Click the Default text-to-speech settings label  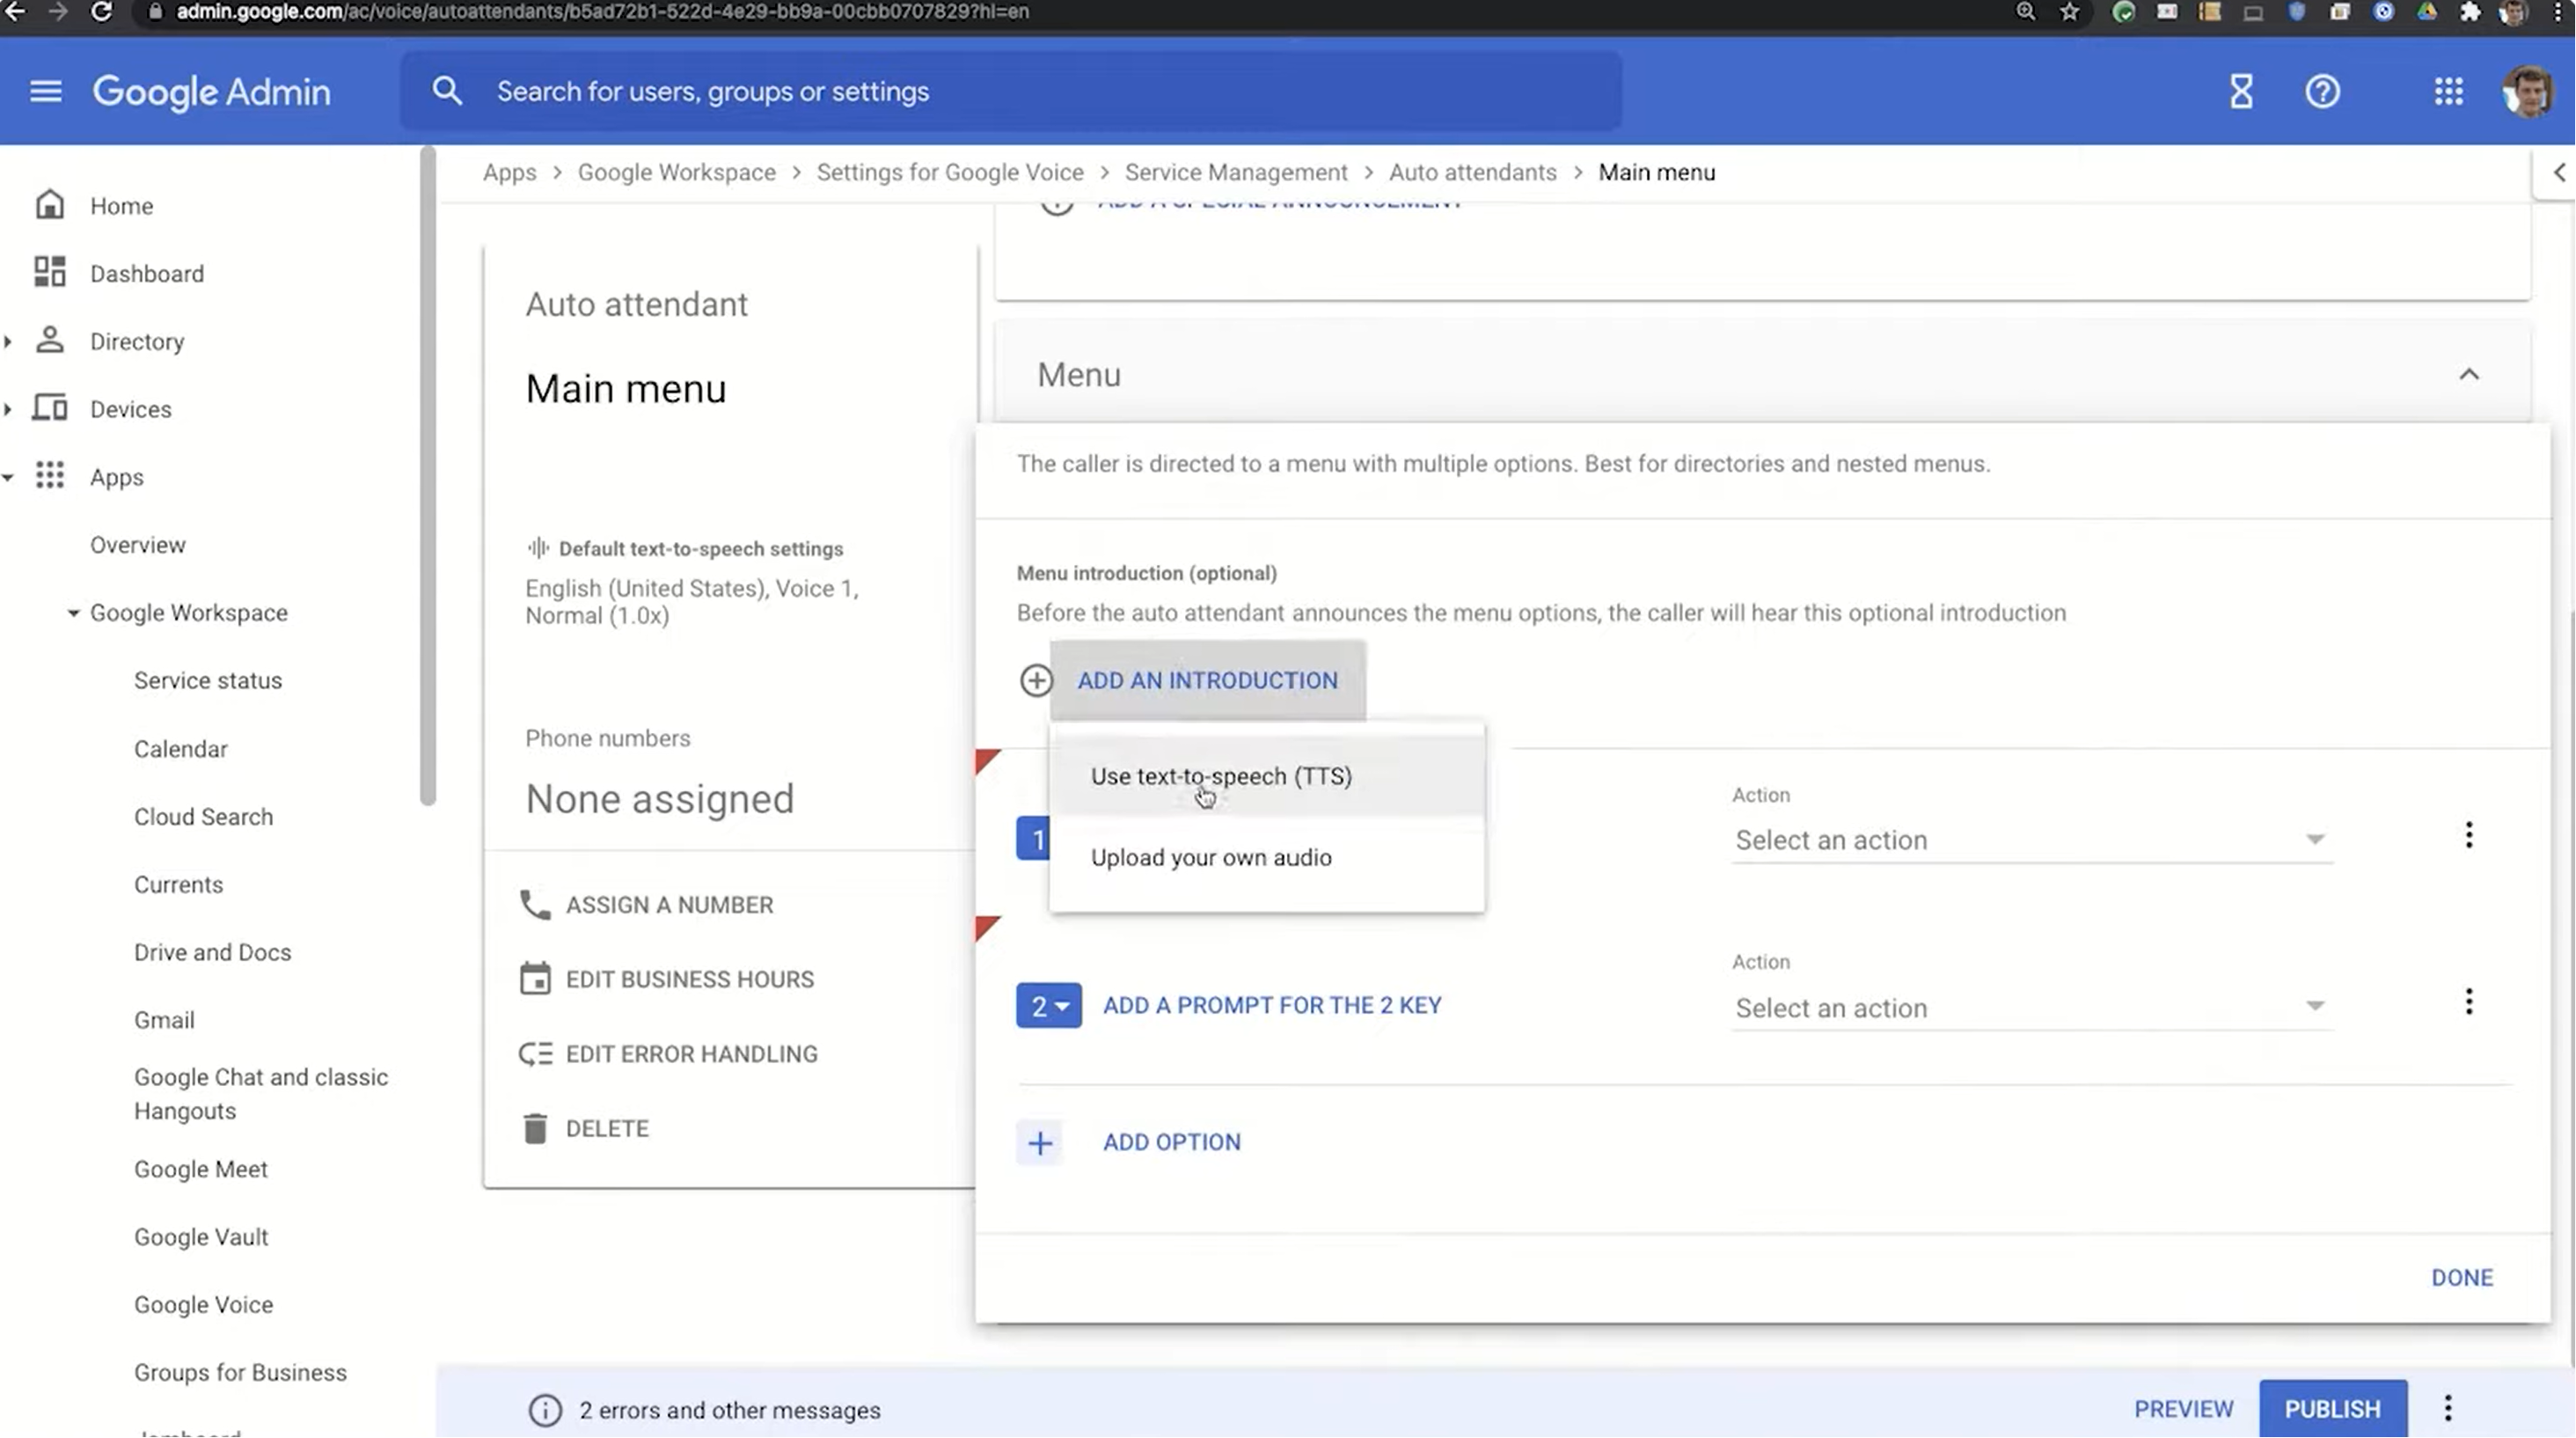(701, 549)
